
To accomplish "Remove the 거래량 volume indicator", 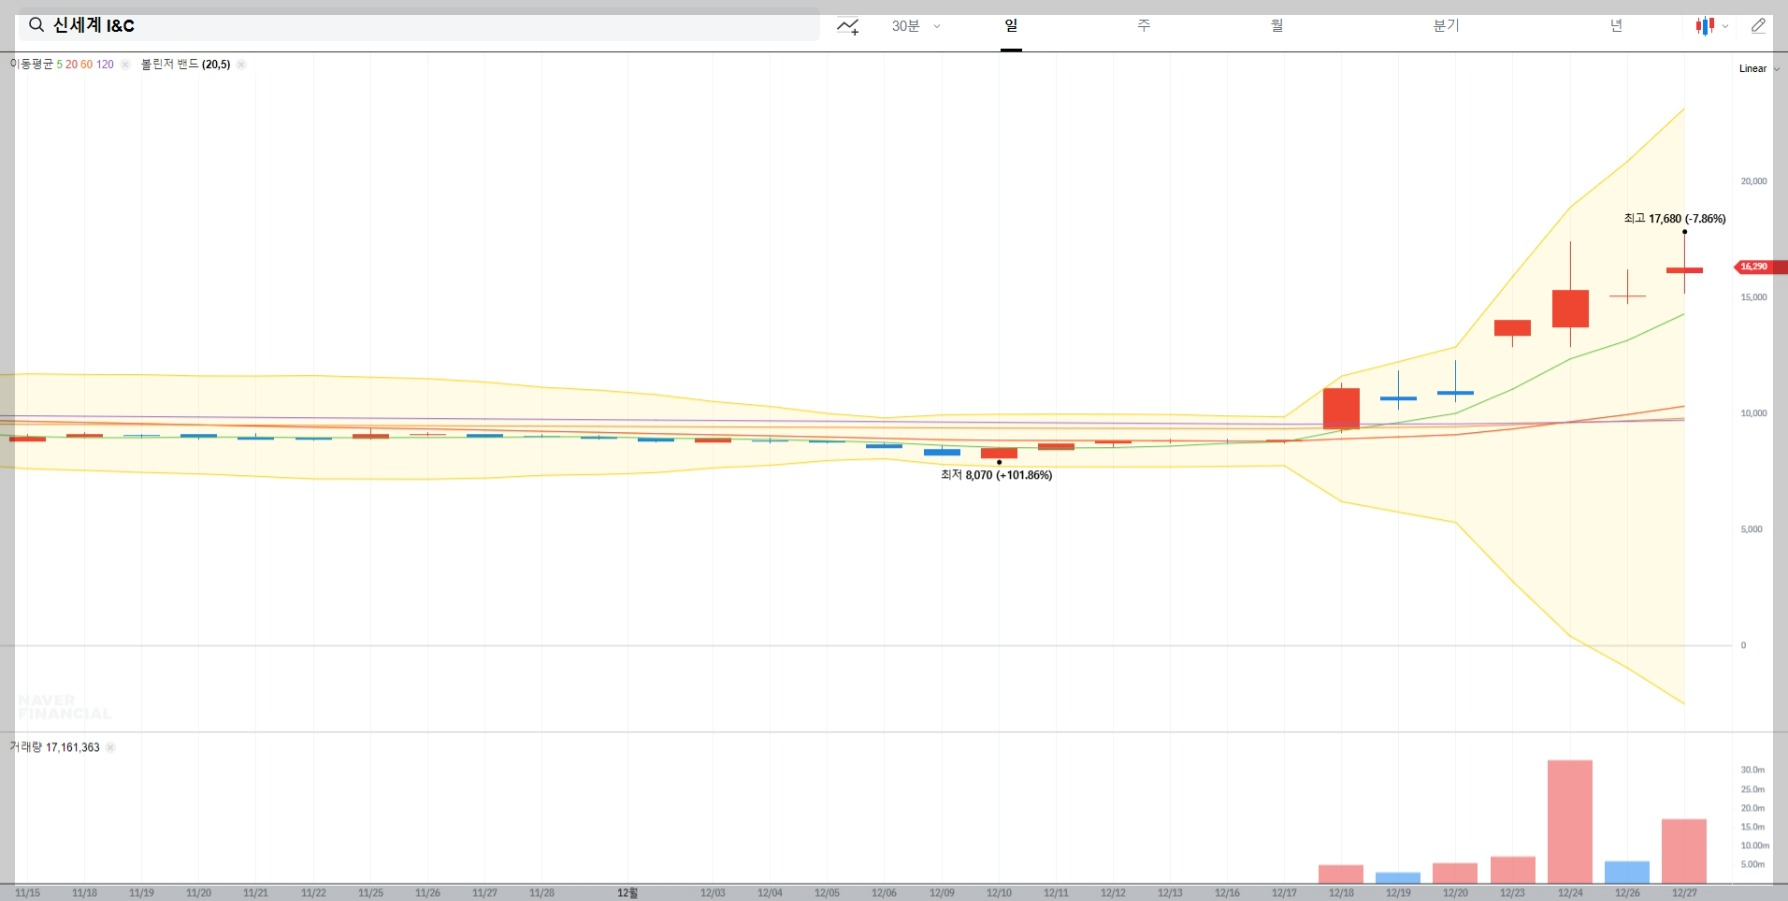I will 111,748.
